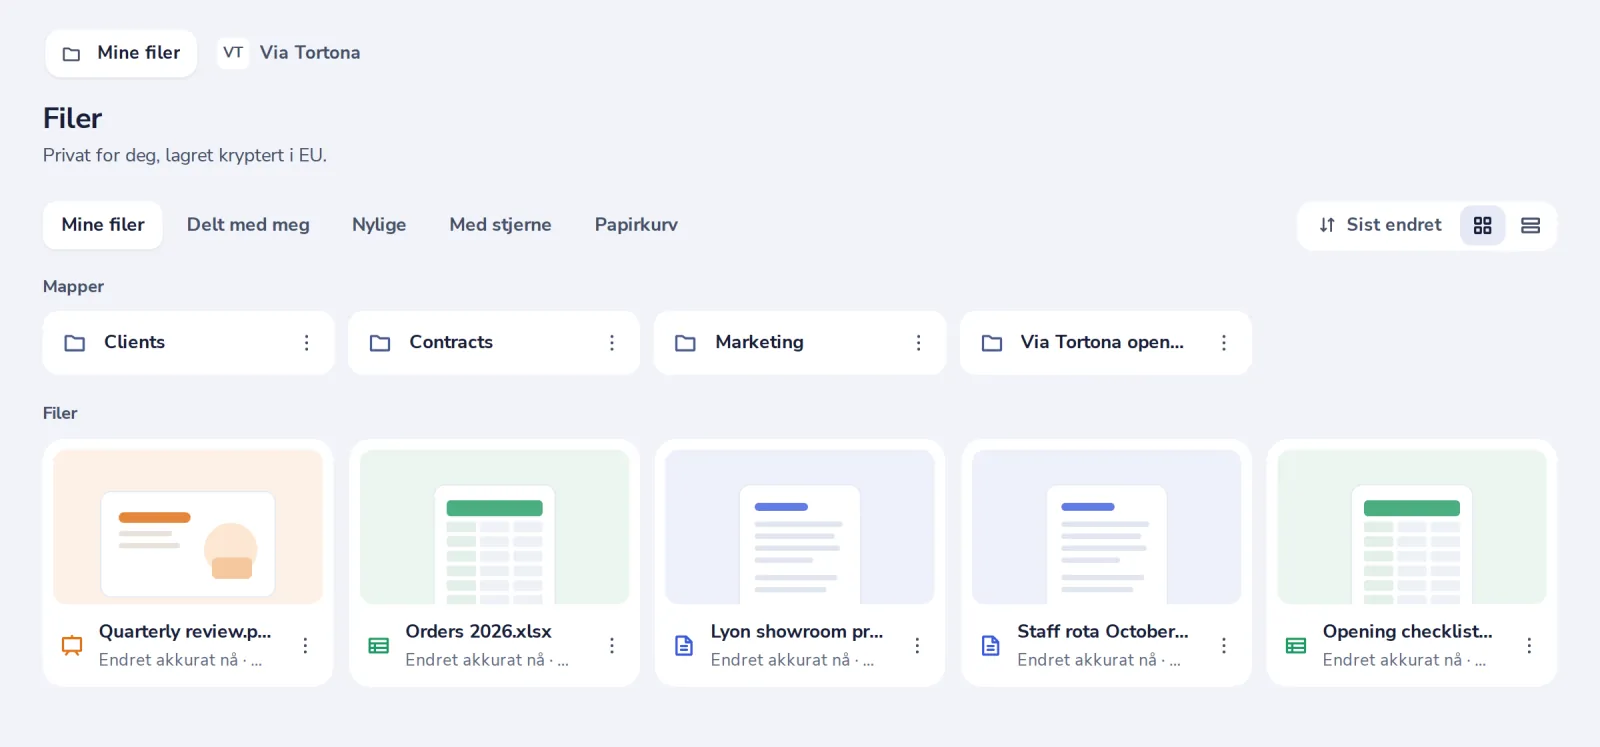Image resolution: width=1600 pixels, height=747 pixels.
Task: Click the Orders 2026.xlsx file name
Action: [478, 632]
